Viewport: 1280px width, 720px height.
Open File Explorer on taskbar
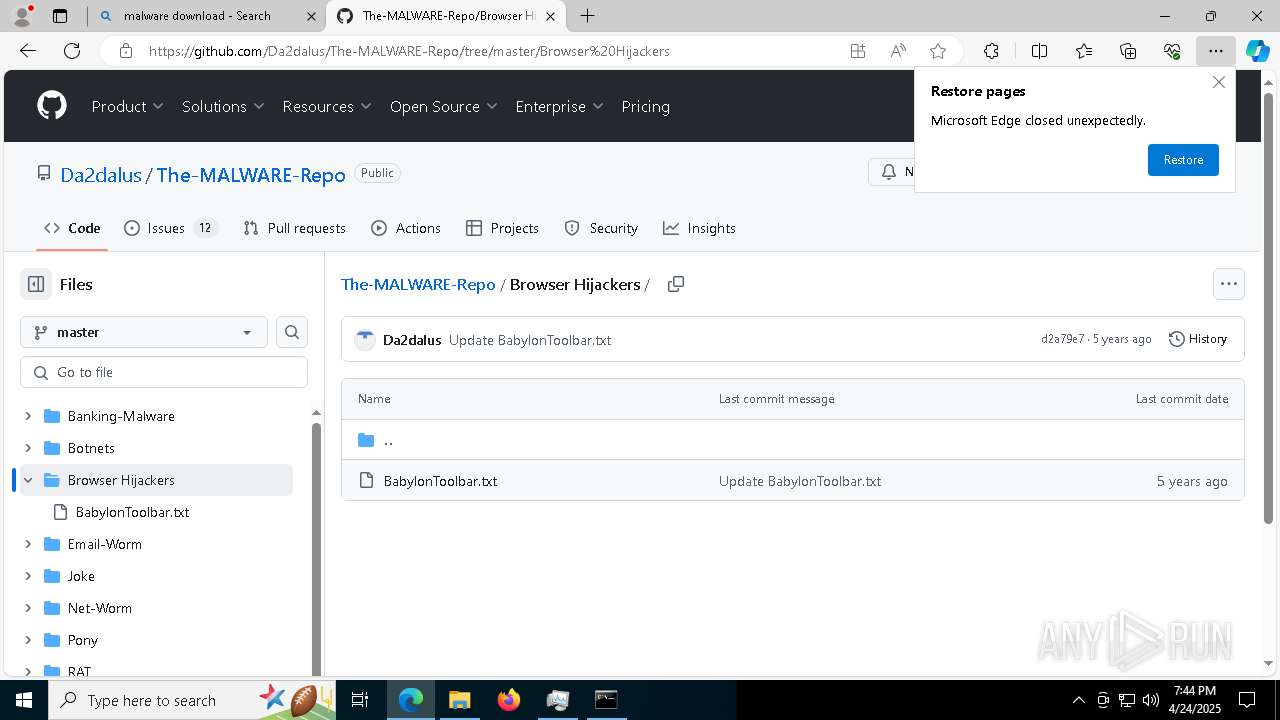460,700
